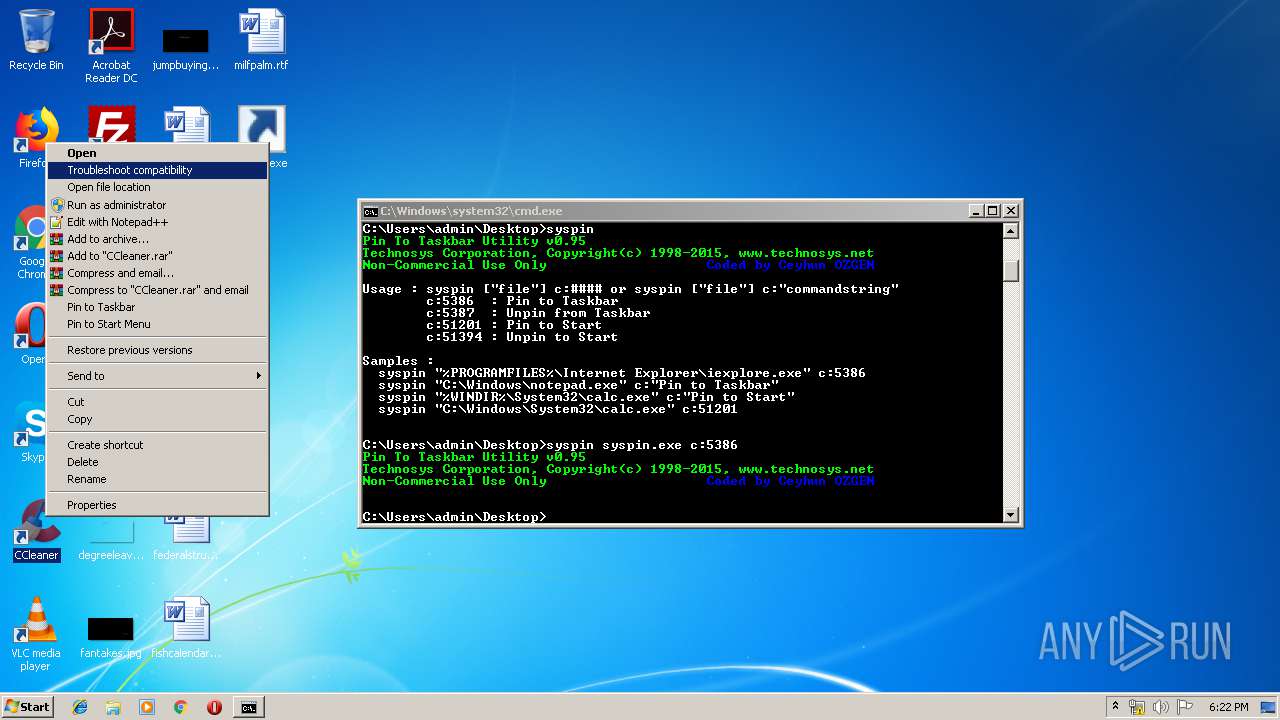Screen dimensions: 1280x720
Task: Choose Pin to Taskbar
Action: pyautogui.click(x=158, y=307)
